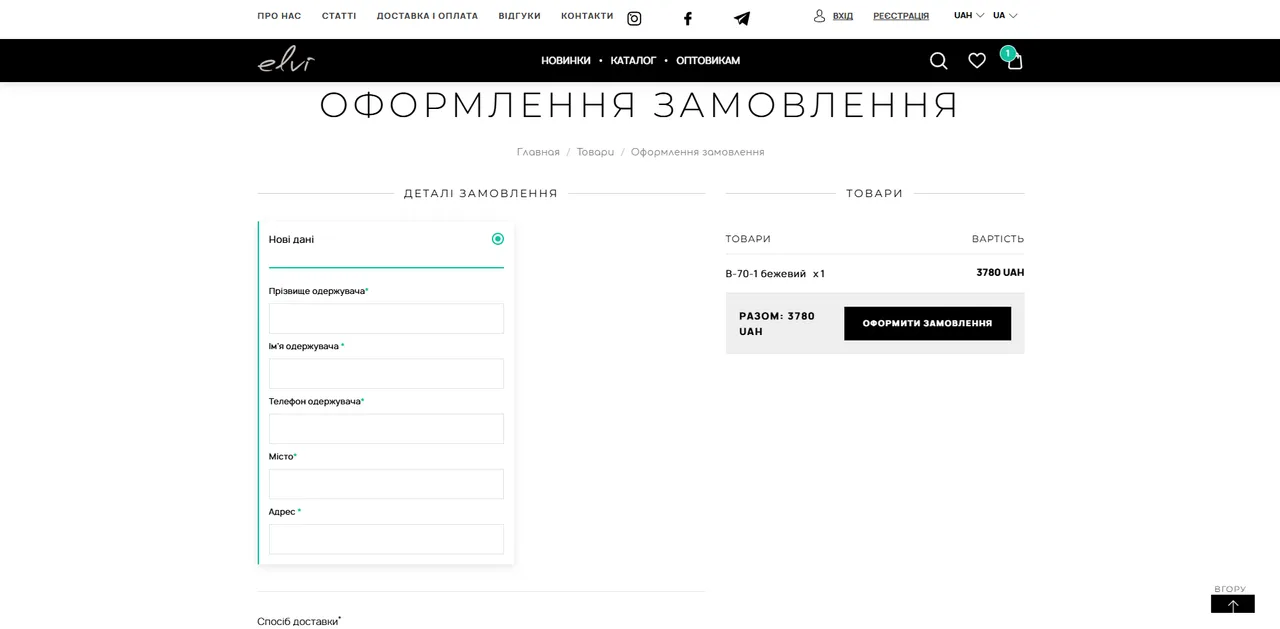Open the Facebook page icon
The height and width of the screenshot is (629, 1280).
(688, 18)
